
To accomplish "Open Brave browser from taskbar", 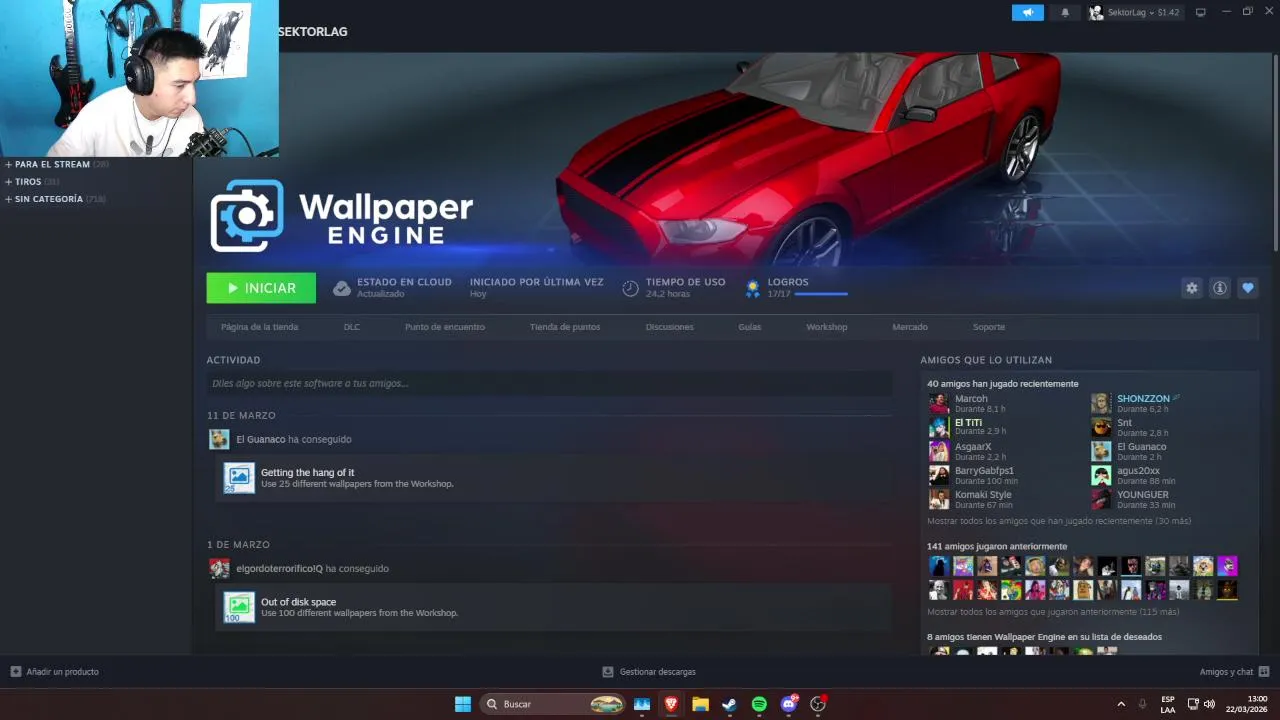I will pos(671,704).
